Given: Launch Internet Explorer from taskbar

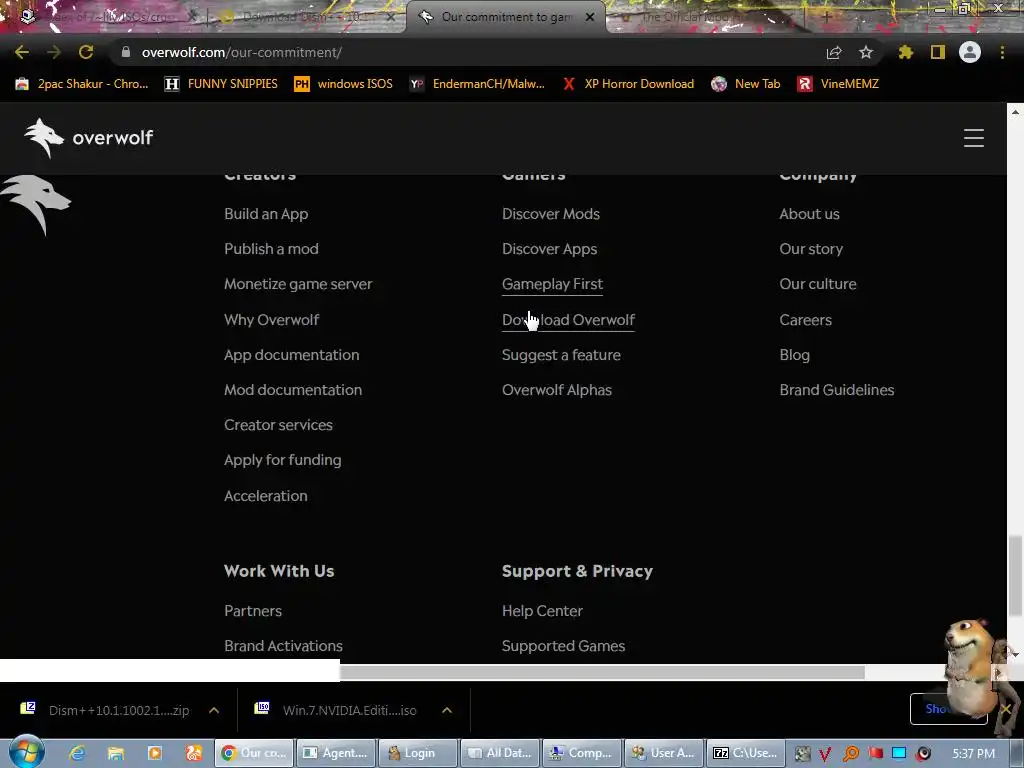Looking at the screenshot, I should pos(77,753).
